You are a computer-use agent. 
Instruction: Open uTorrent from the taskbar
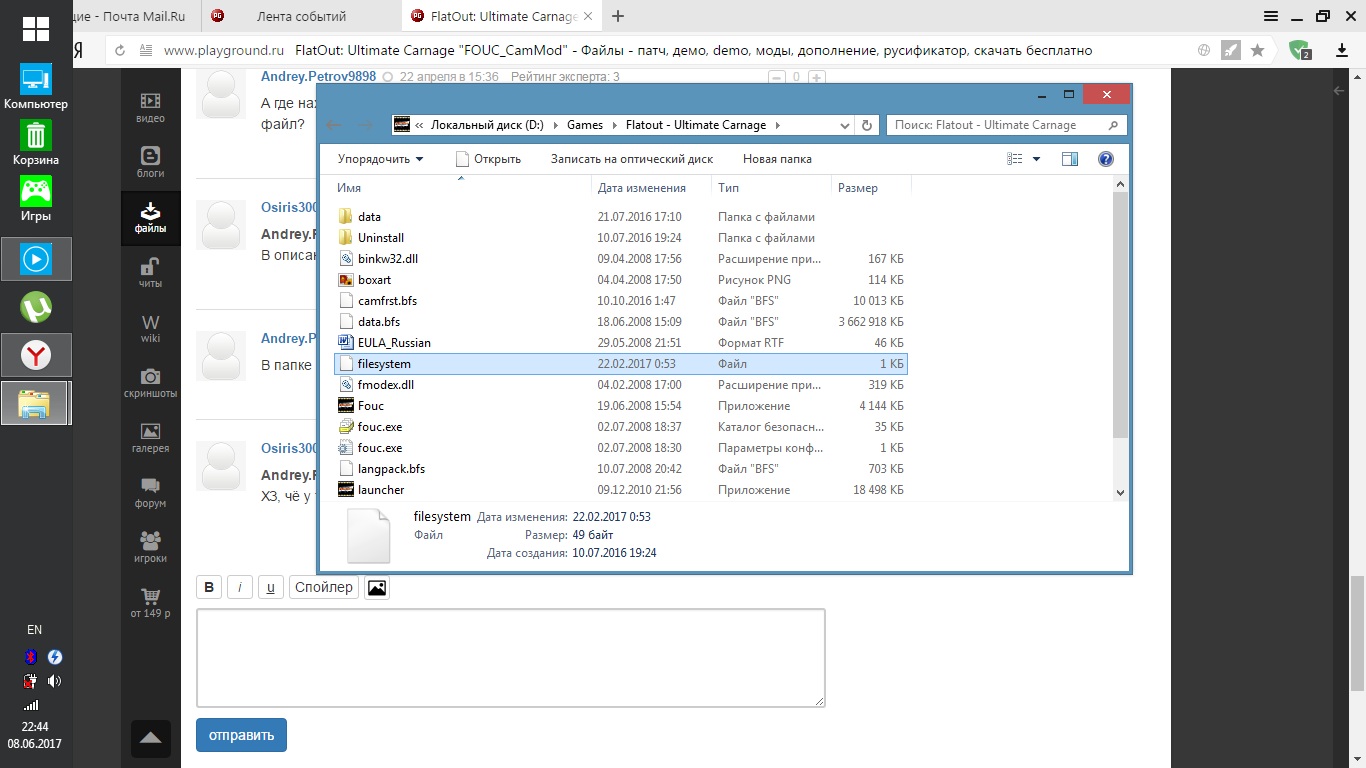pos(36,307)
